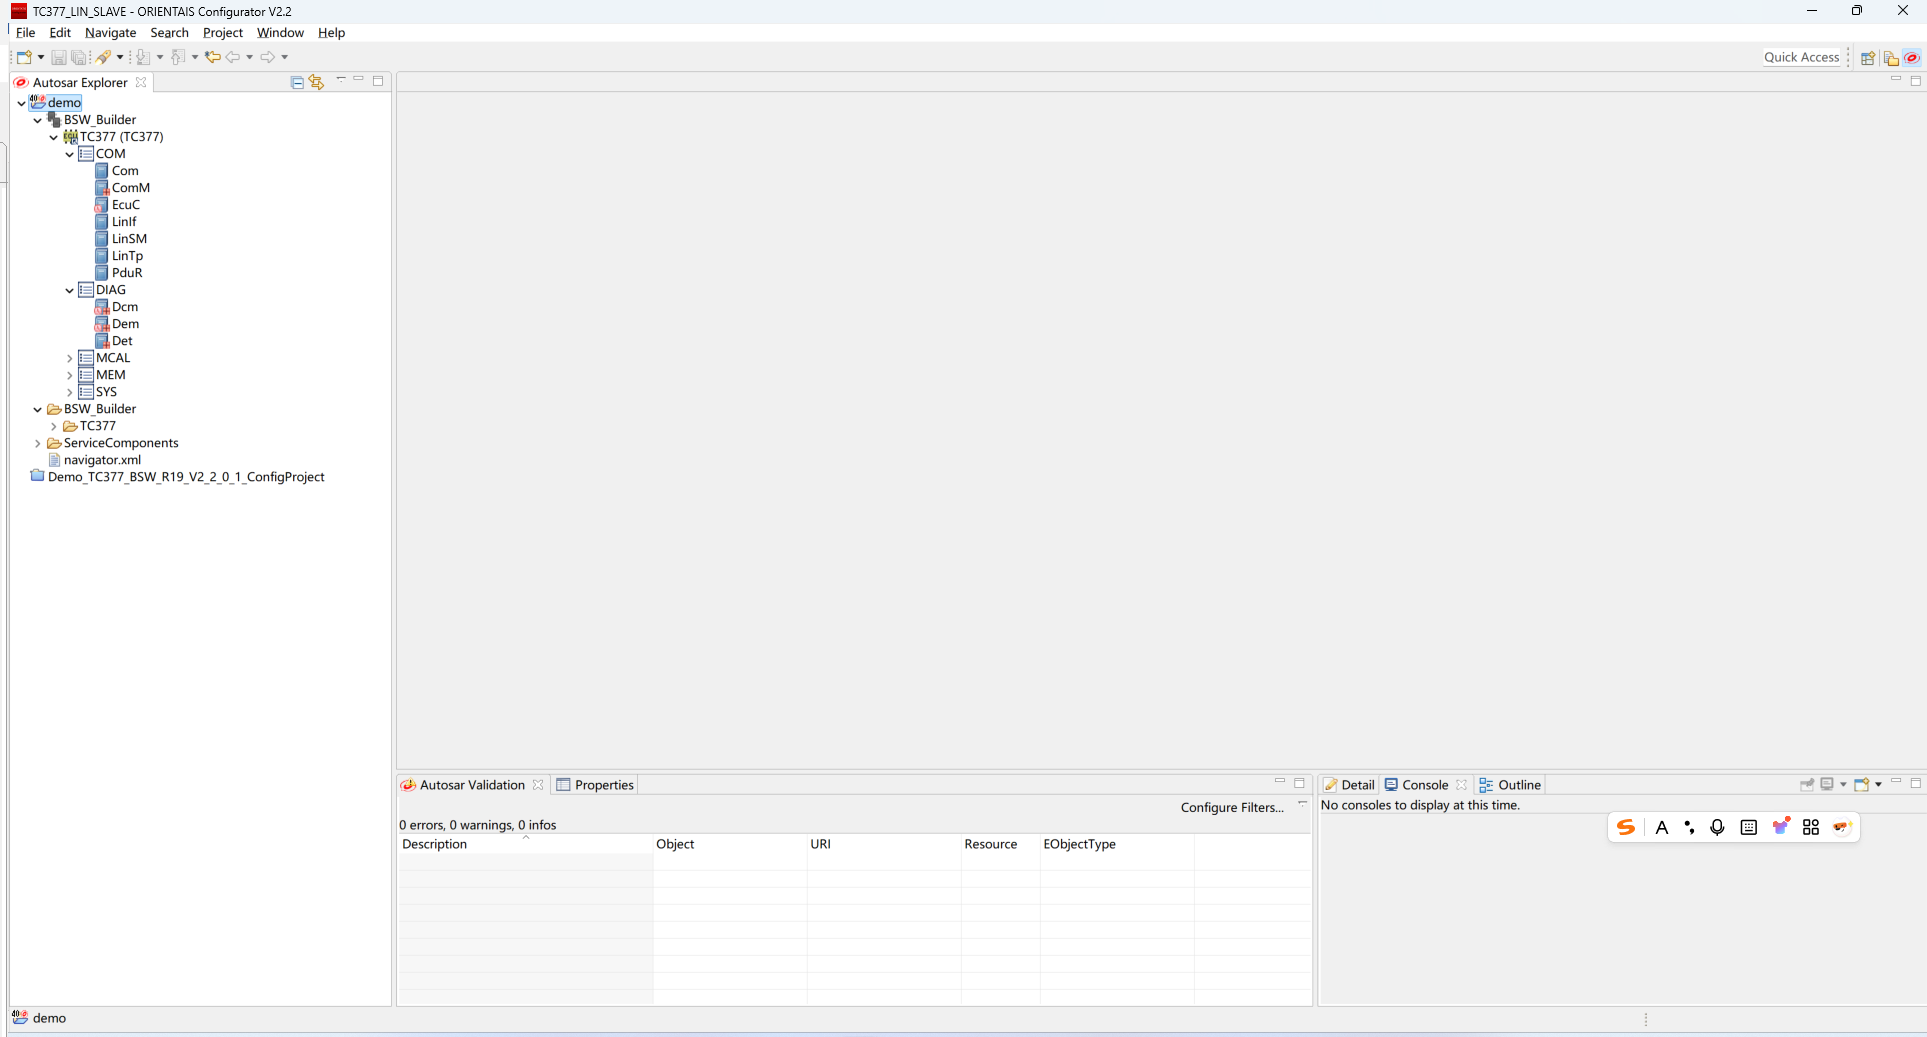Expand the ServiceComponents folder

(38, 443)
